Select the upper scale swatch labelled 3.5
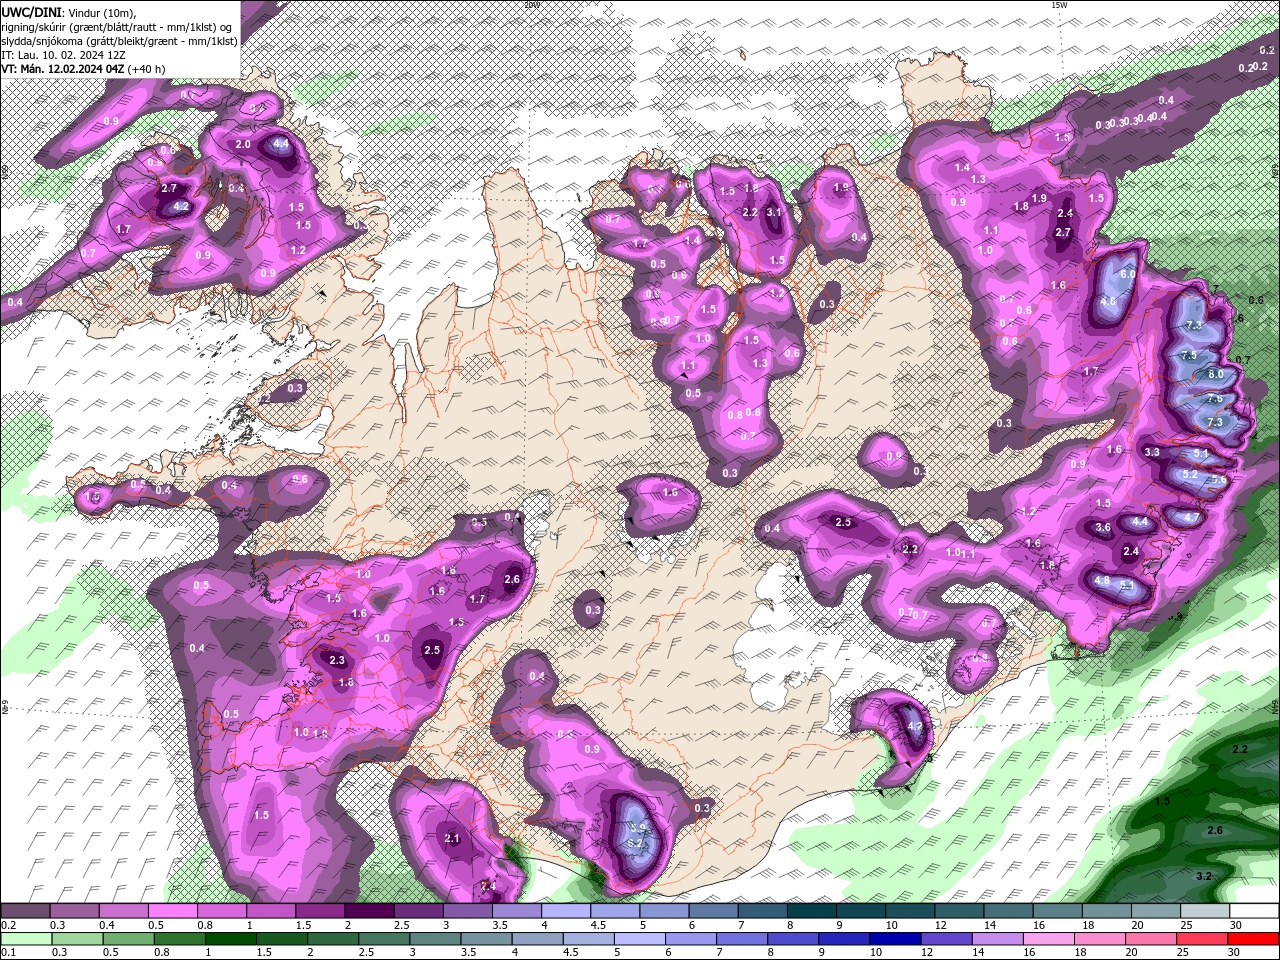The width and height of the screenshot is (1280, 960). point(517,910)
